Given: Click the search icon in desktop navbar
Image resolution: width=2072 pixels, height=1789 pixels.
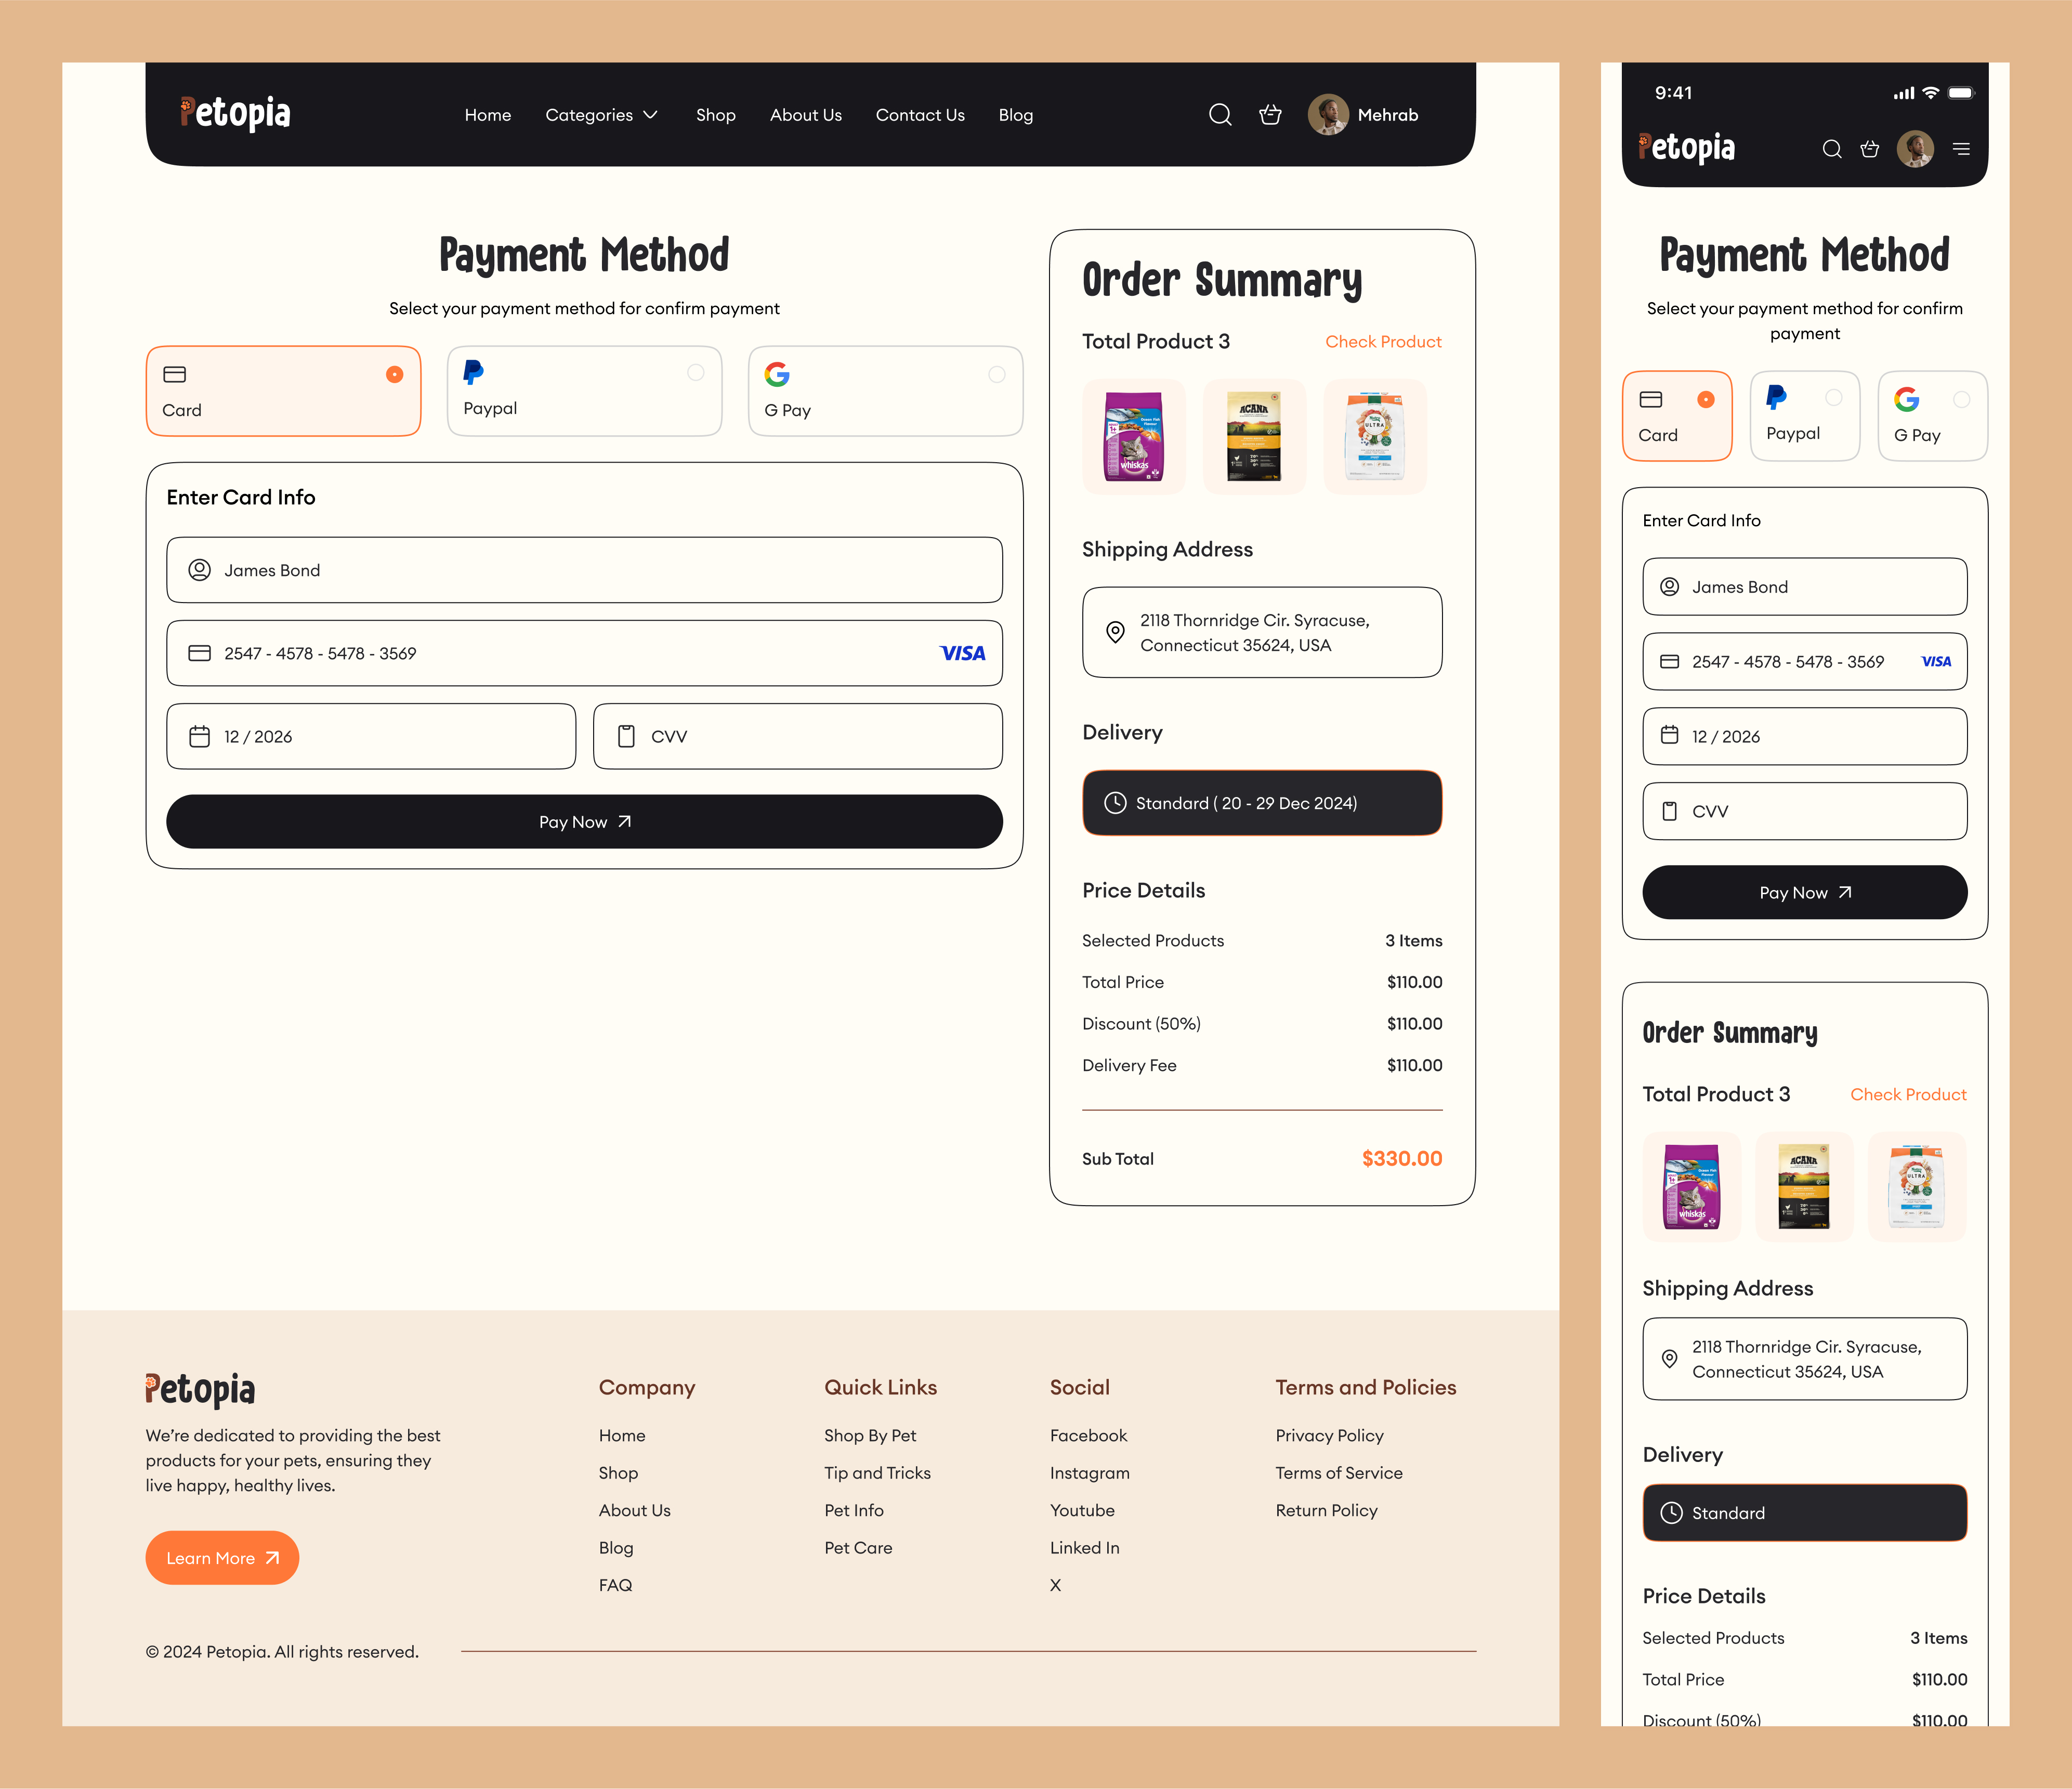Looking at the screenshot, I should click(x=1219, y=115).
